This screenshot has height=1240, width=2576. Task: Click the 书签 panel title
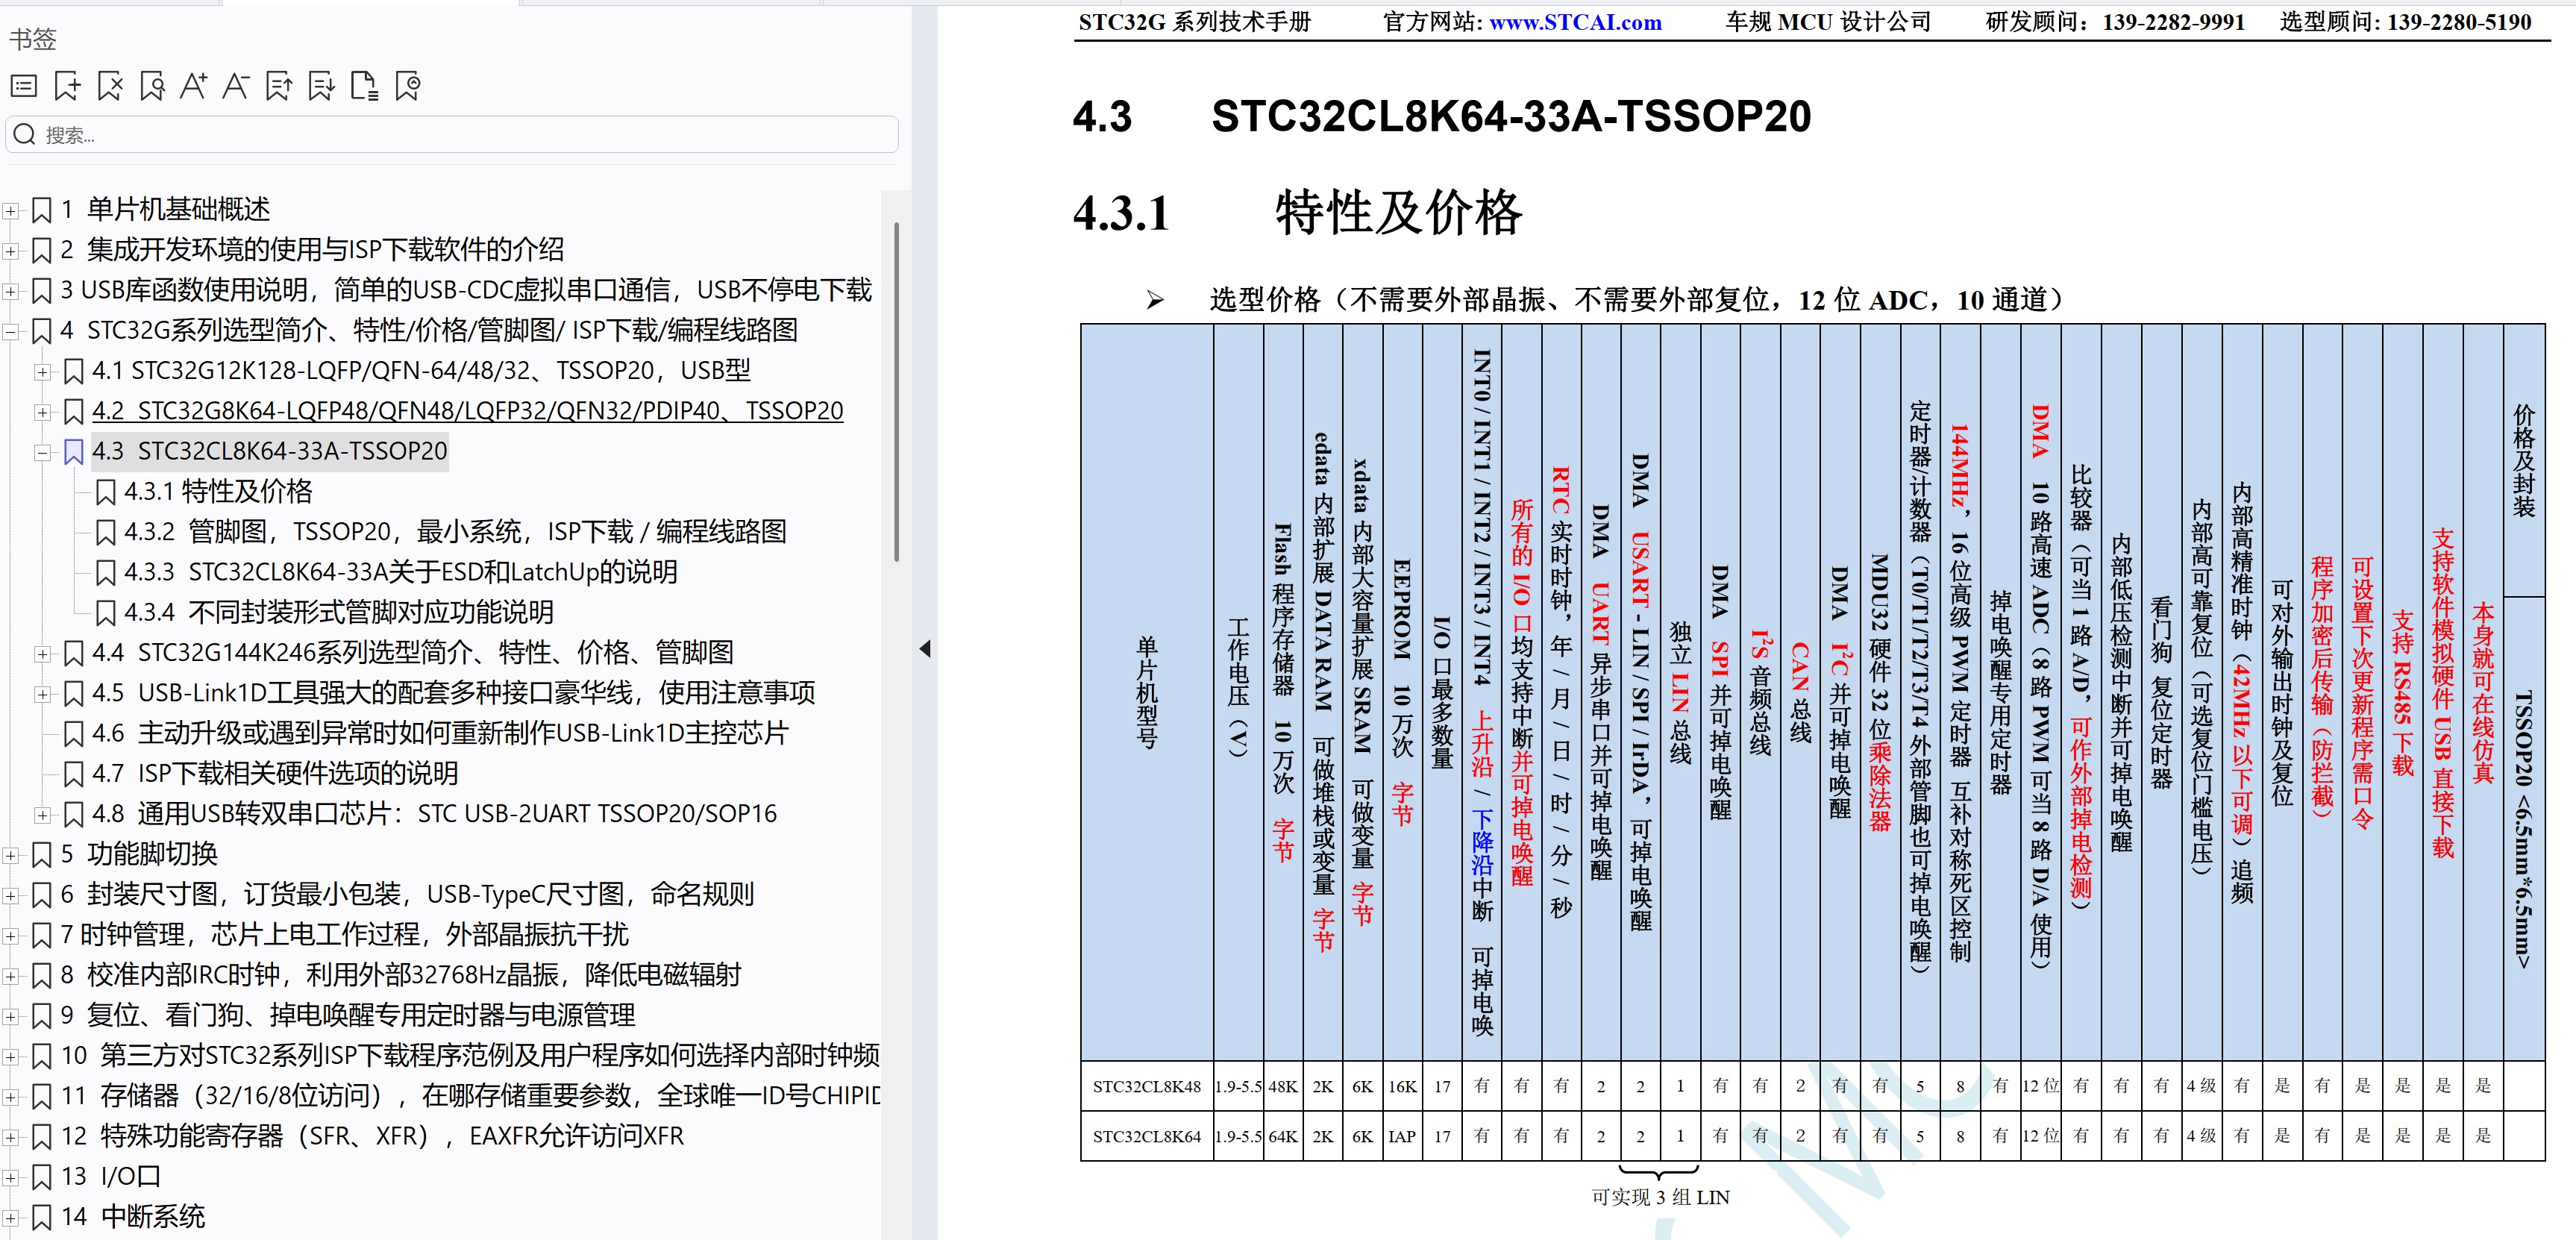point(33,39)
